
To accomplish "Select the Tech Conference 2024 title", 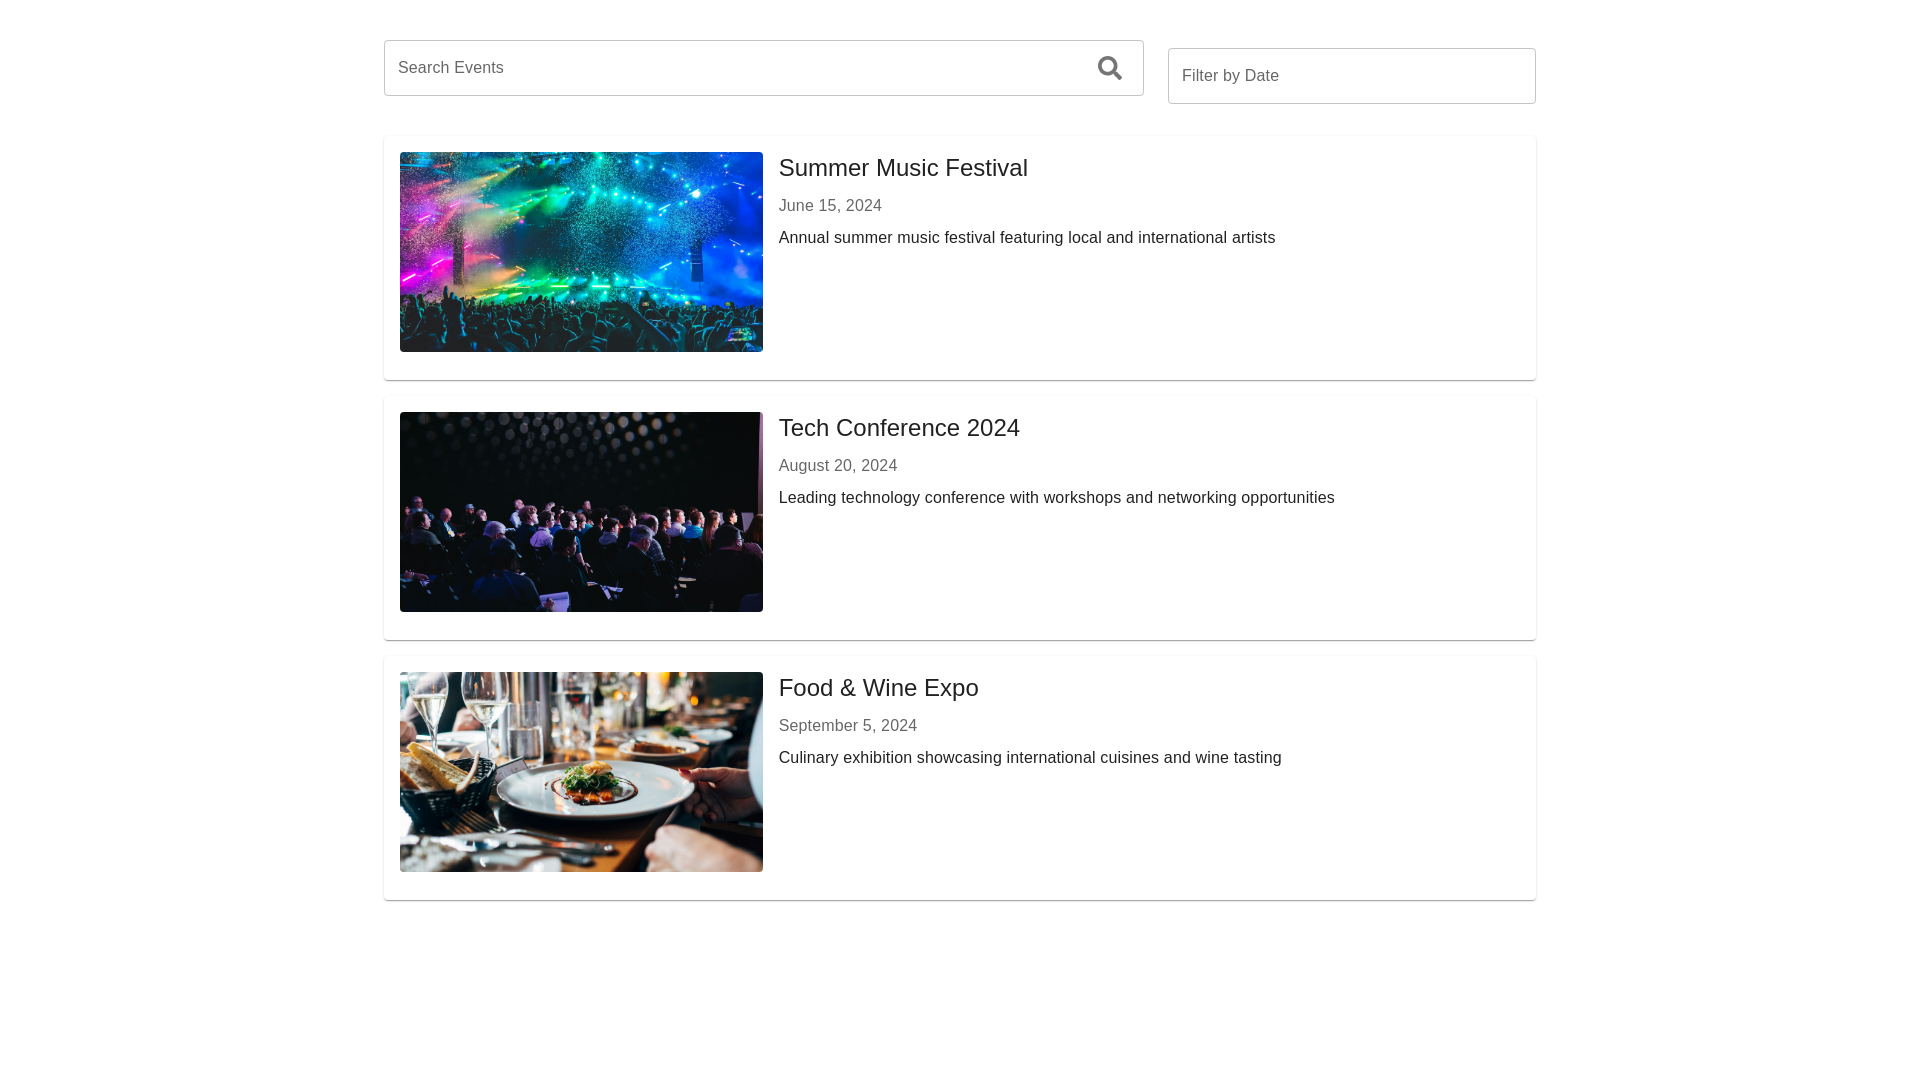I will click(x=899, y=428).
